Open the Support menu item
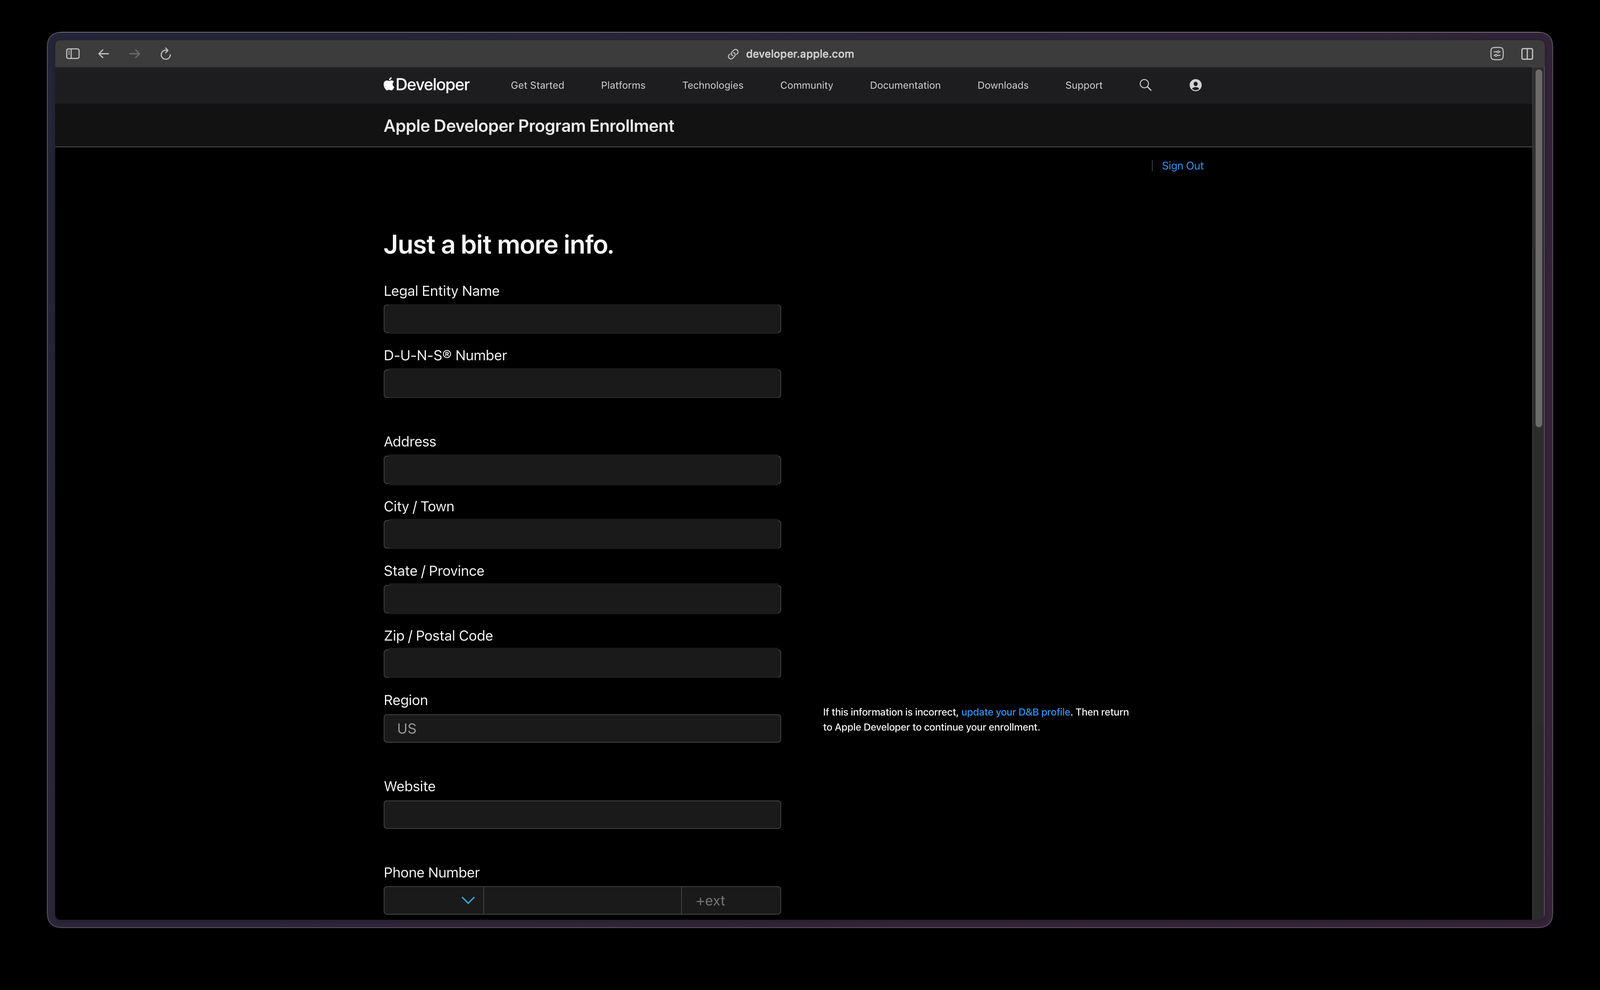 [x=1084, y=86]
